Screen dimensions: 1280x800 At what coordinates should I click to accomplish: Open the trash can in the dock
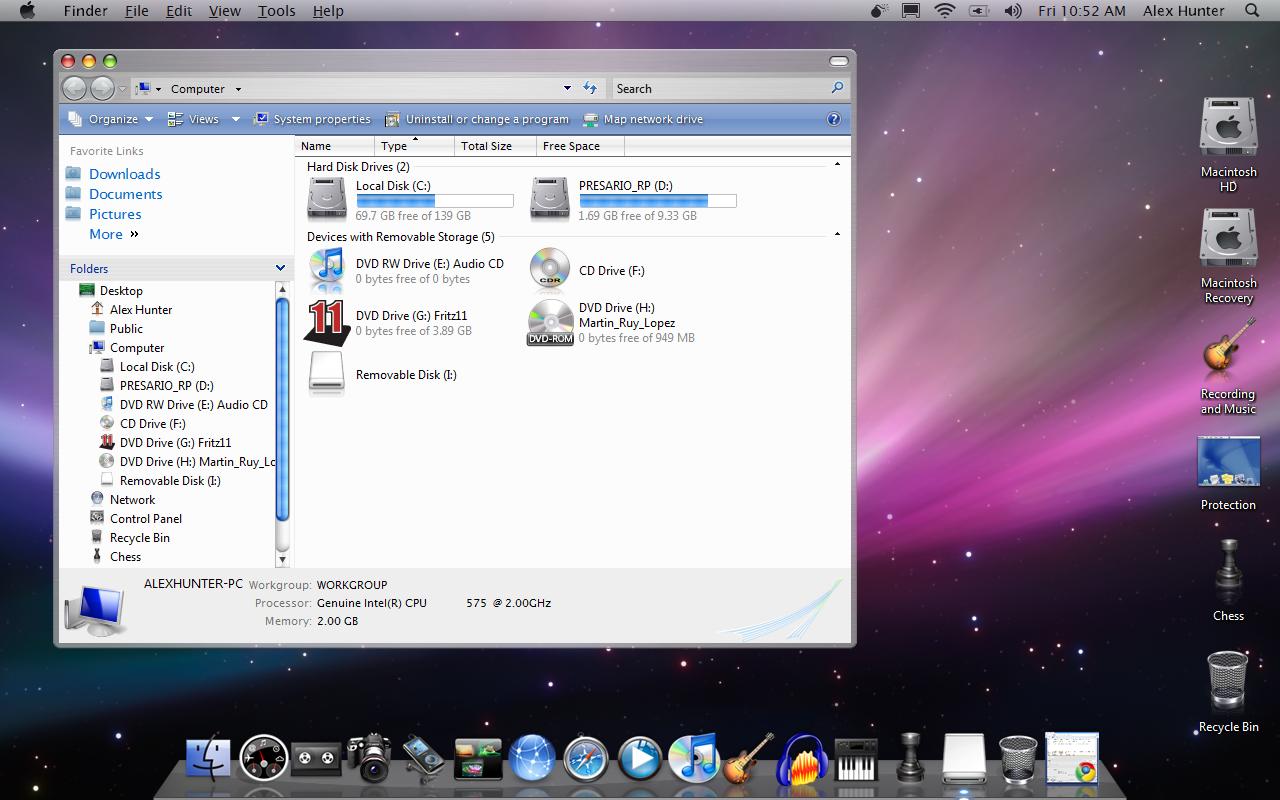[x=1018, y=758]
